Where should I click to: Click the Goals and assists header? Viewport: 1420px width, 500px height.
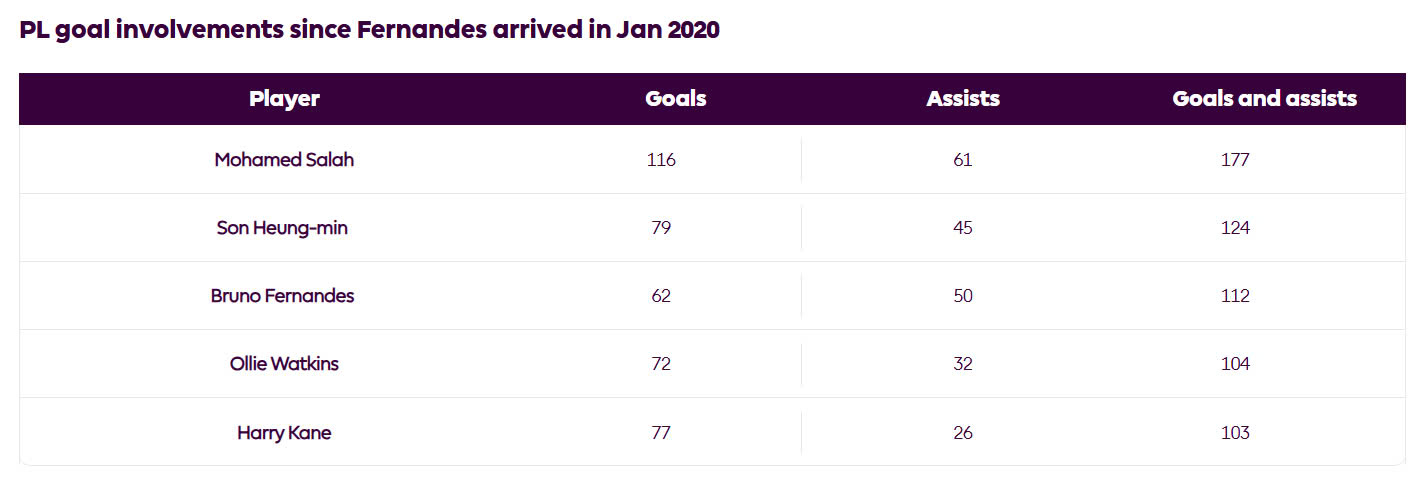(1264, 99)
